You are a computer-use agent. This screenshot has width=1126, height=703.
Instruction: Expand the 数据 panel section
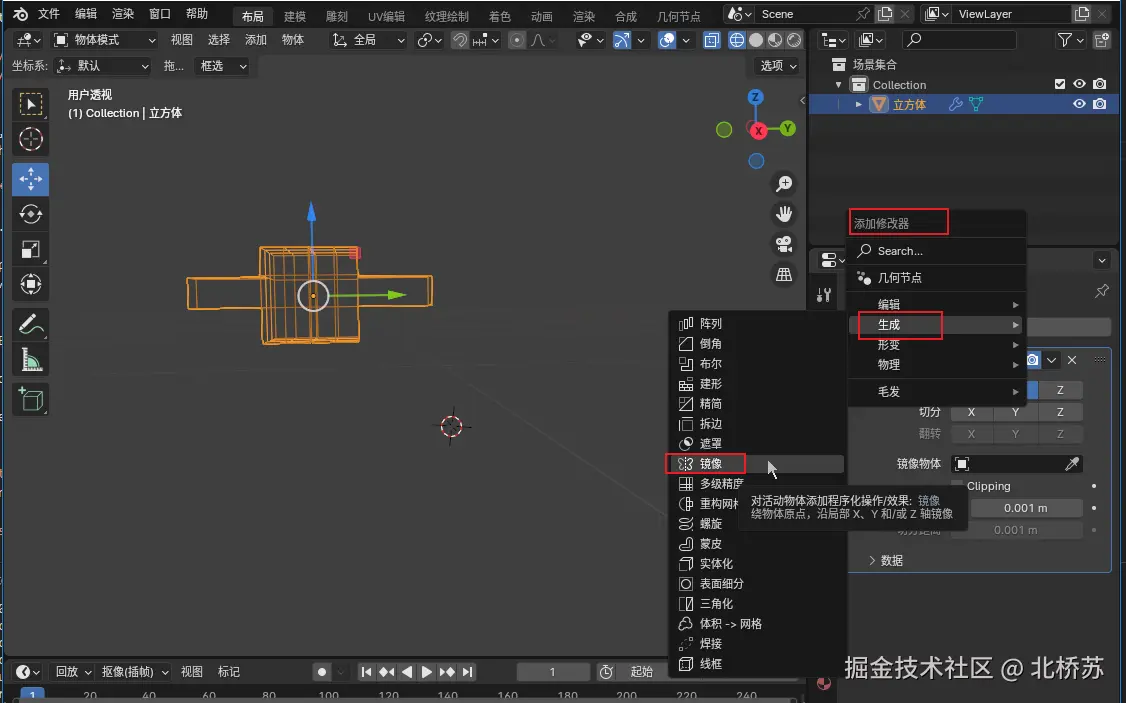(885, 560)
